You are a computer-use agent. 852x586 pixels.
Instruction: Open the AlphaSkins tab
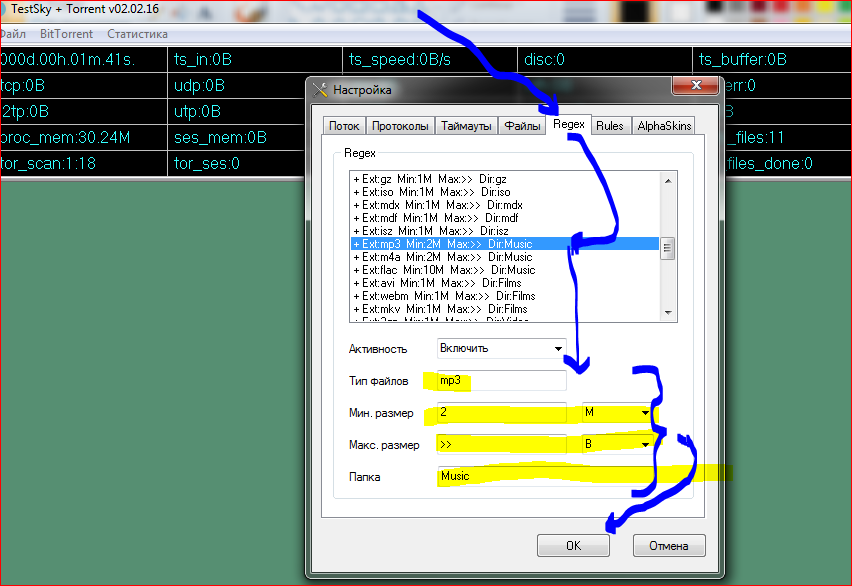pyautogui.click(x=663, y=126)
